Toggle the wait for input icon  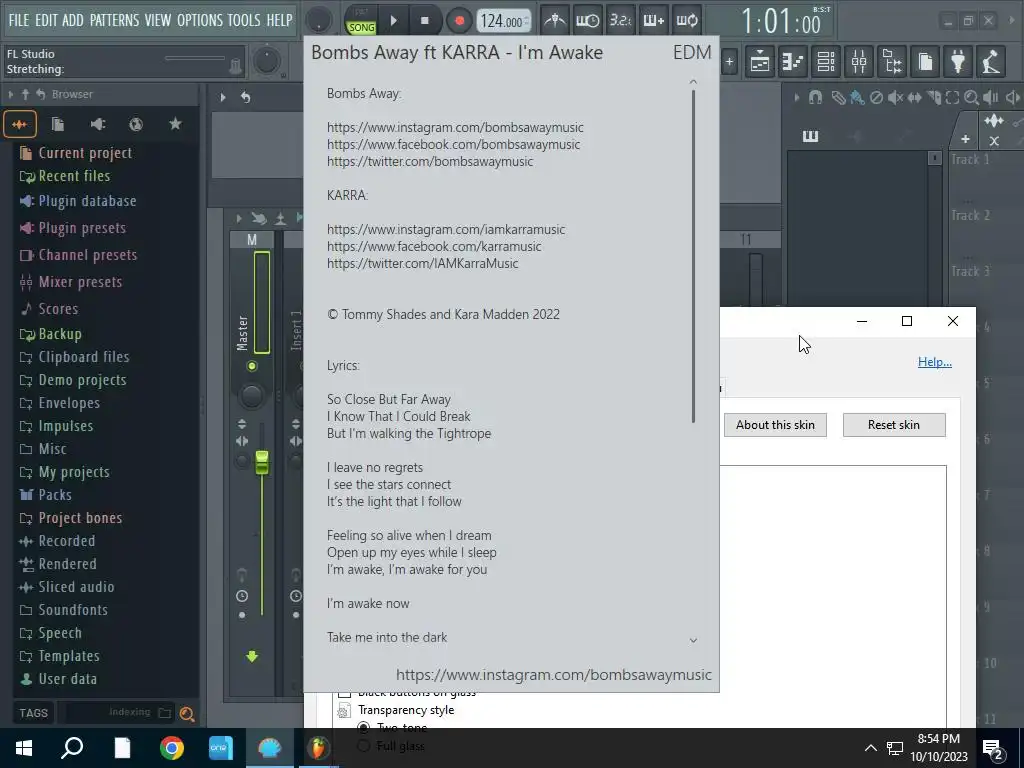pos(587,20)
